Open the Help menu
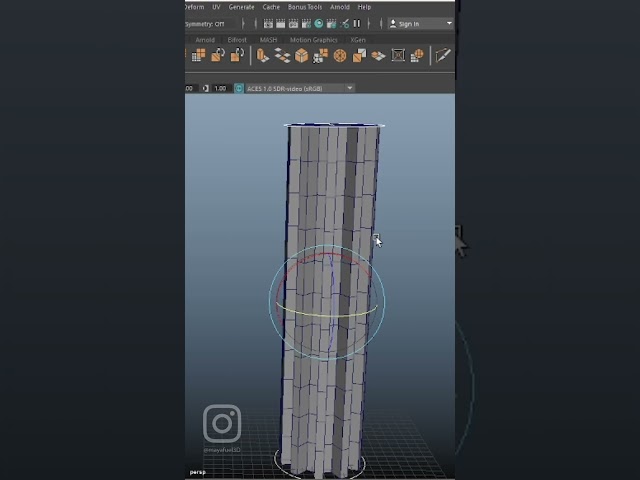640x480 pixels. [x=364, y=7]
